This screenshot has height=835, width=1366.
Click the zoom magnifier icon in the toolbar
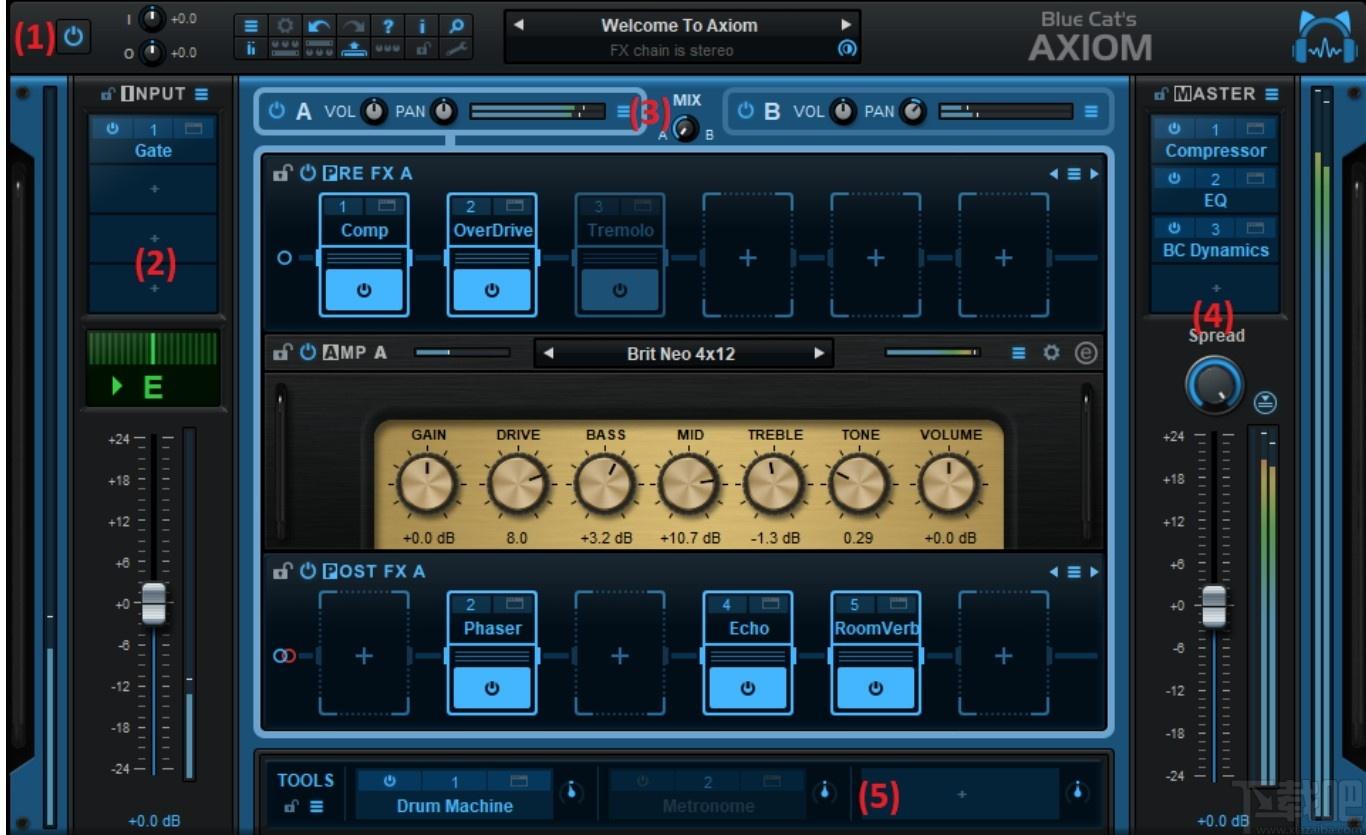pyautogui.click(x=457, y=26)
